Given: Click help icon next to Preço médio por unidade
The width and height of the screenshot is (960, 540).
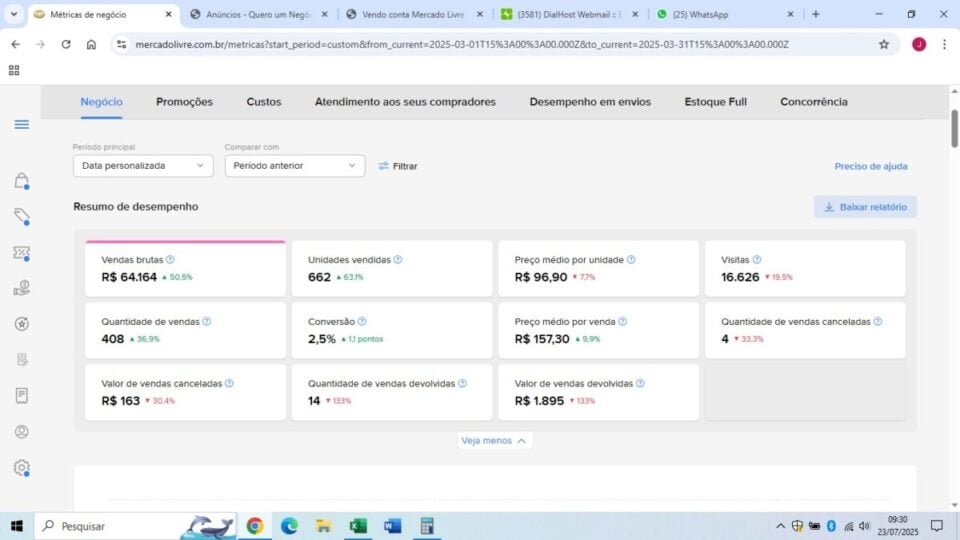Looking at the screenshot, I should pyautogui.click(x=631, y=260).
